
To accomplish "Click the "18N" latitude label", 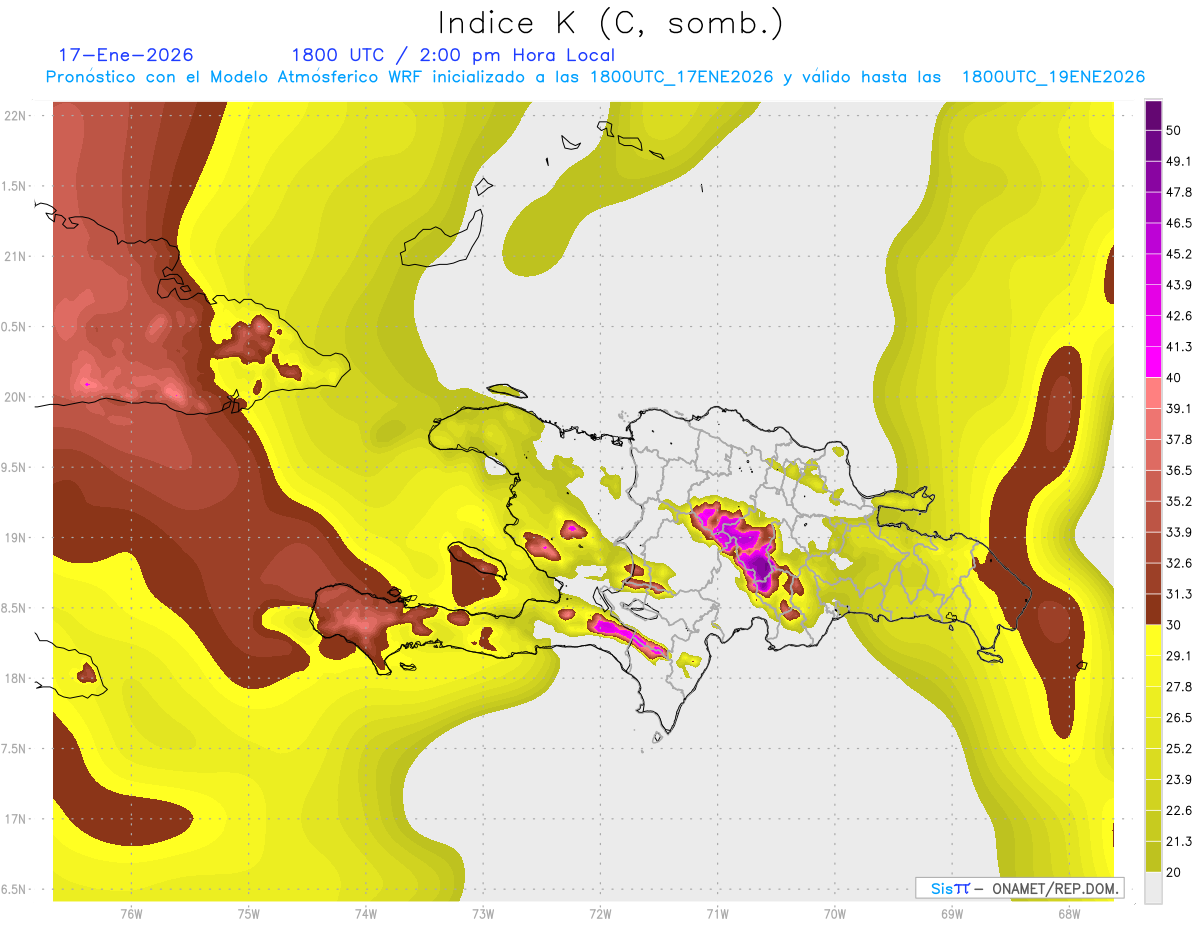I will click(x=15, y=678).
